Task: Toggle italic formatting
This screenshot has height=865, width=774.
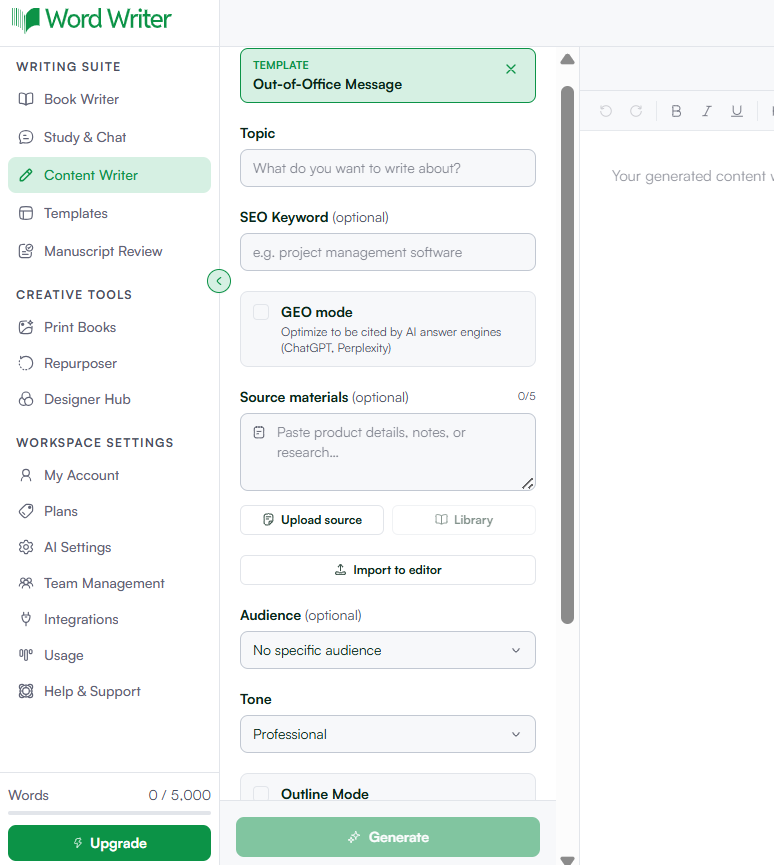Action: pos(706,111)
